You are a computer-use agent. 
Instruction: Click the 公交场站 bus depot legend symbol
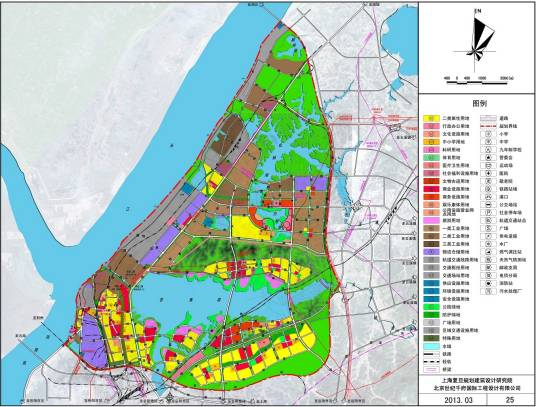pos(488,205)
